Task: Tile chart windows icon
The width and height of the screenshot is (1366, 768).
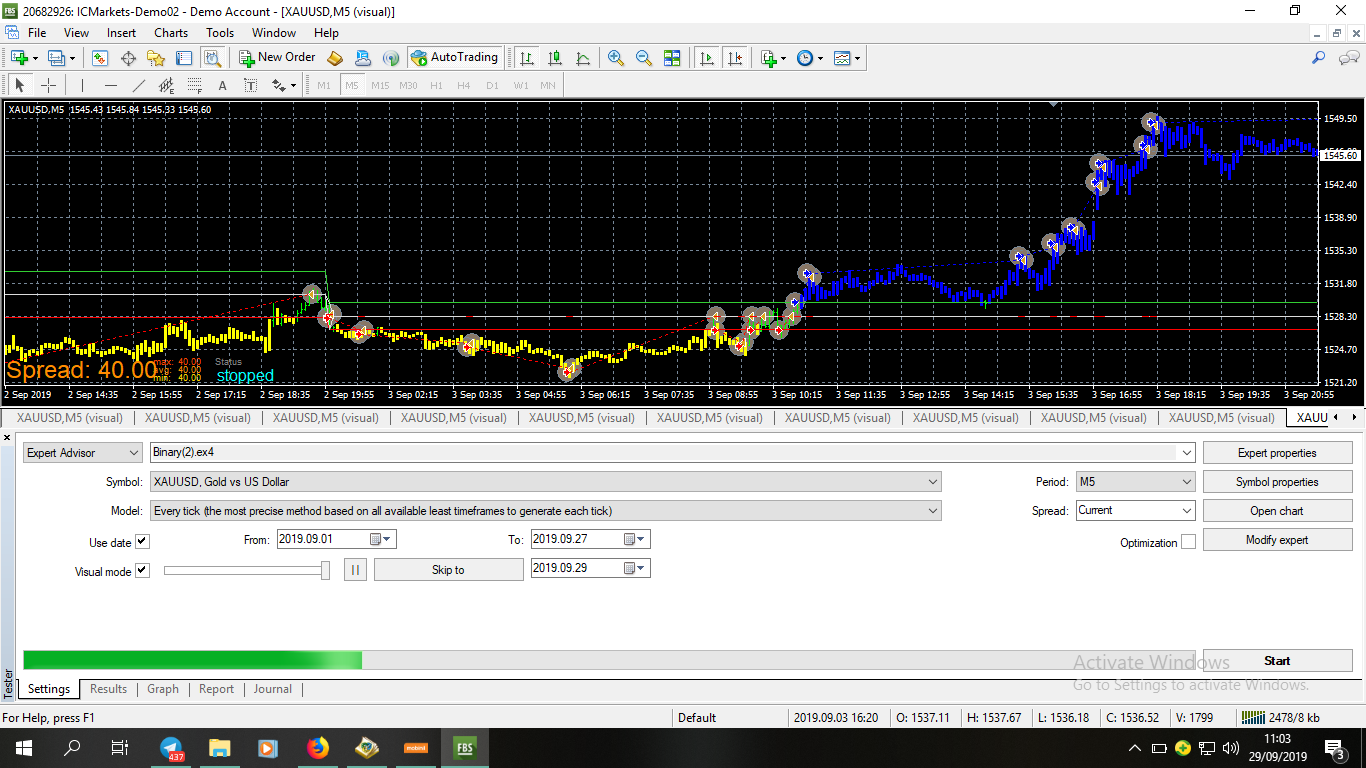Action: (x=672, y=58)
